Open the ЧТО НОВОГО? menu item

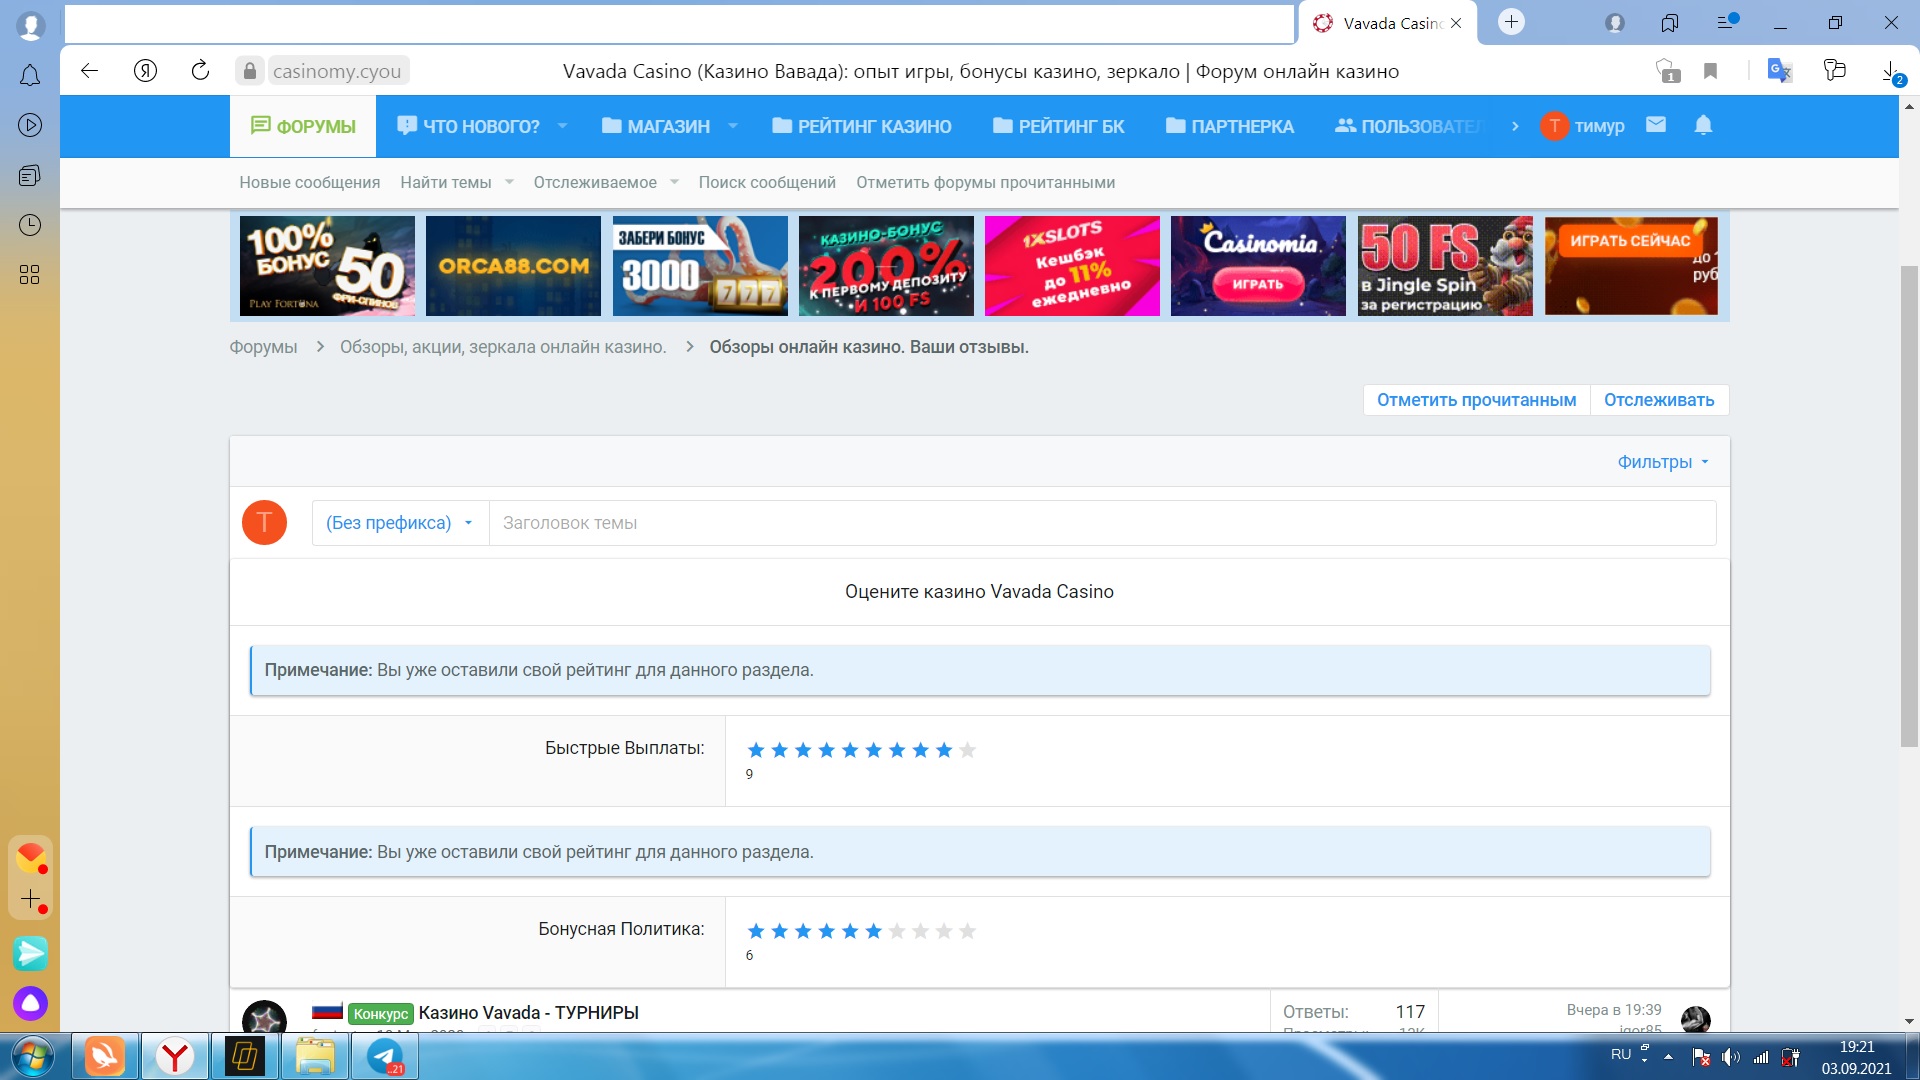(469, 126)
